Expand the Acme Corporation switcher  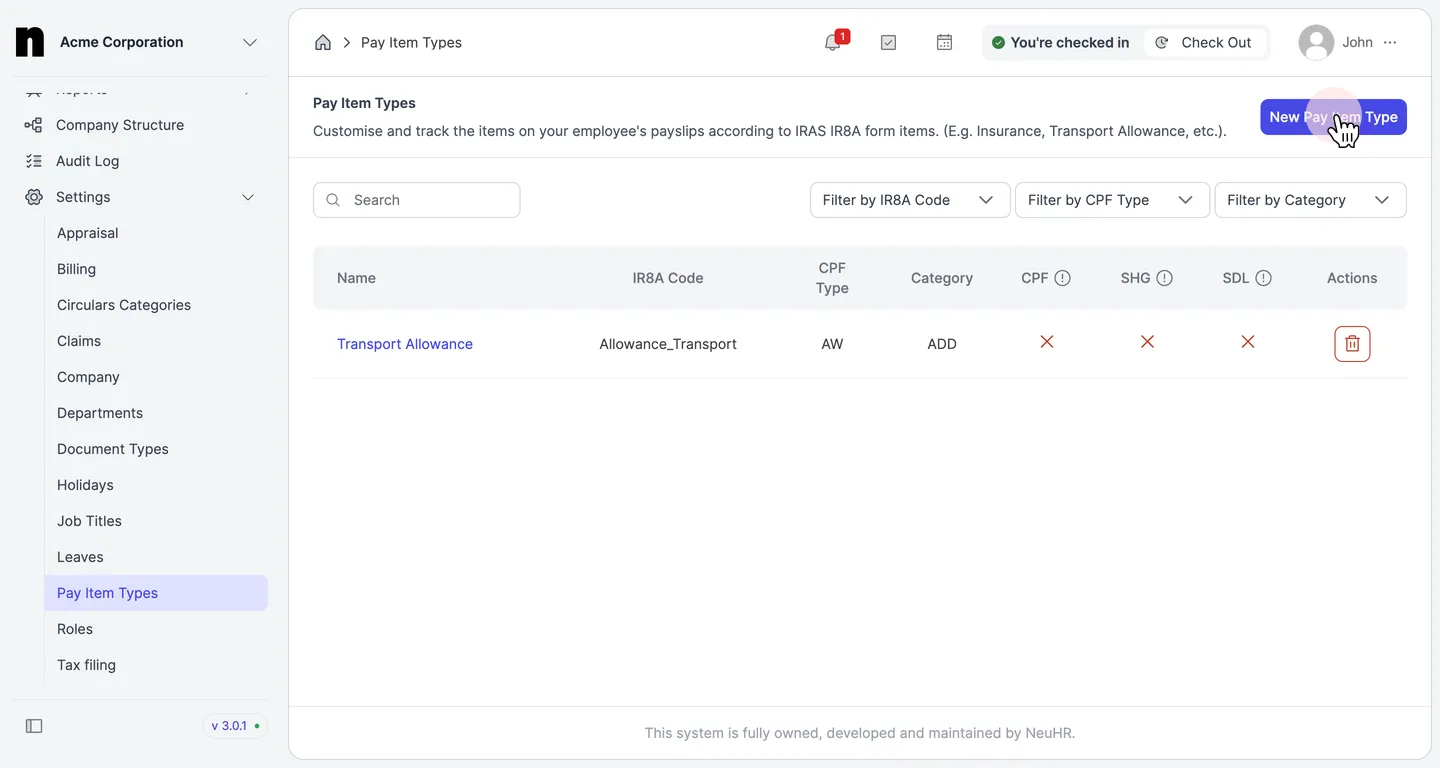[x=250, y=42]
